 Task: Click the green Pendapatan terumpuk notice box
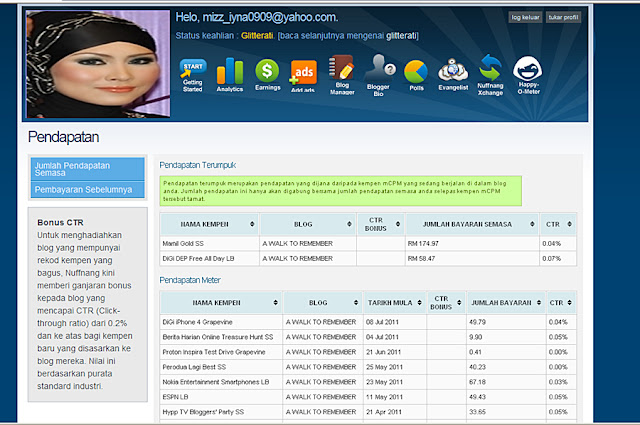click(340, 191)
